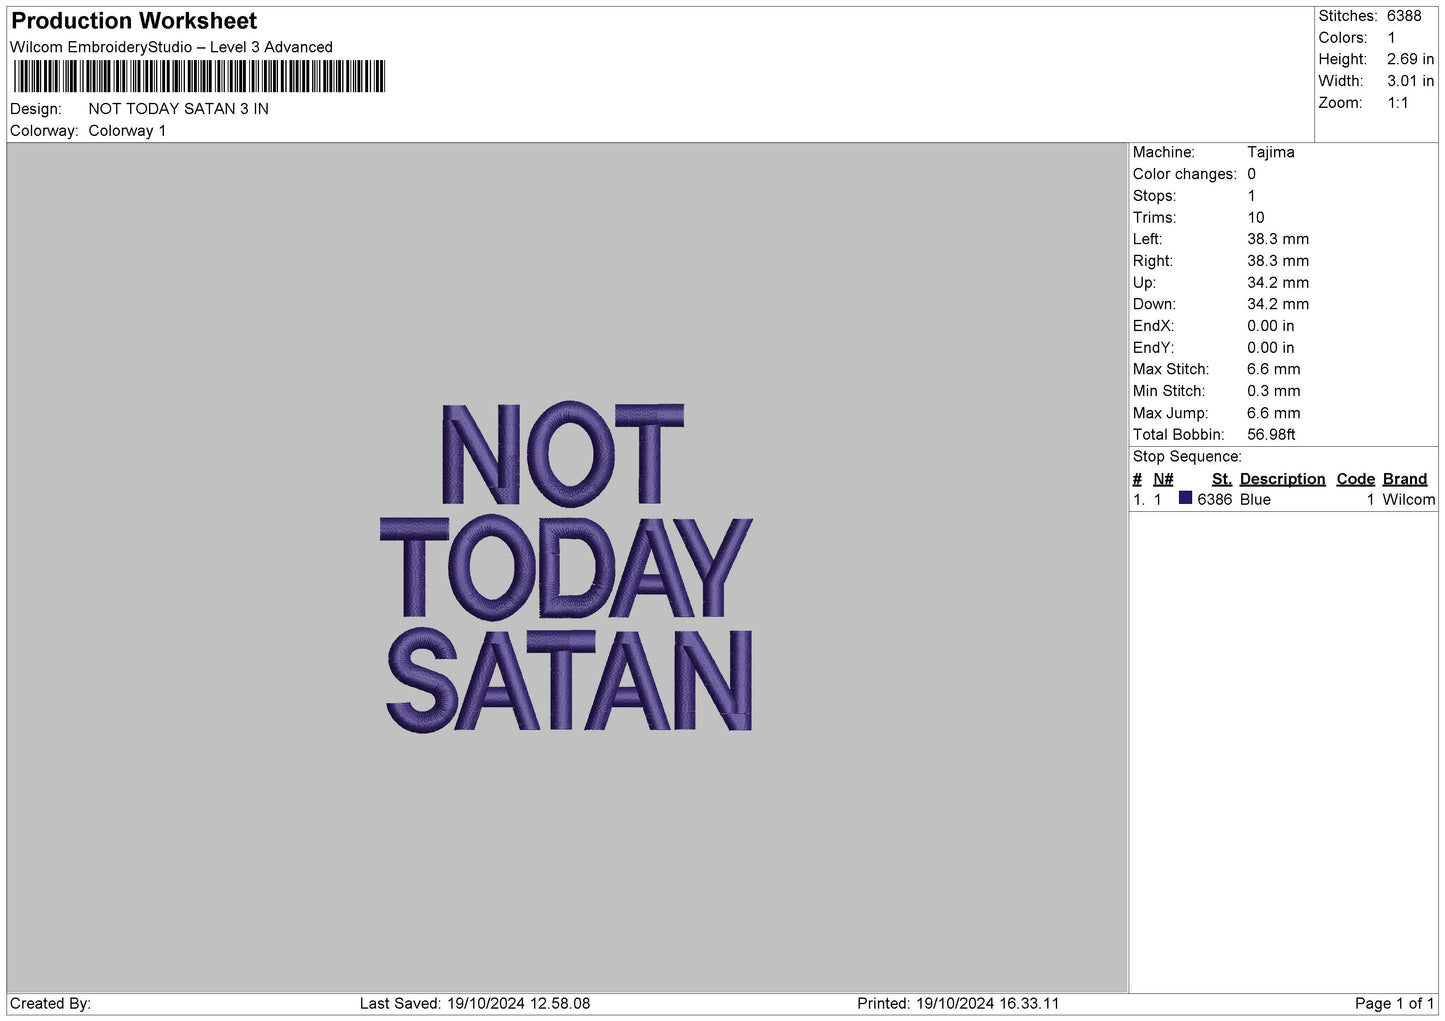
Task: Click the St. column header
Action: coord(1222,479)
